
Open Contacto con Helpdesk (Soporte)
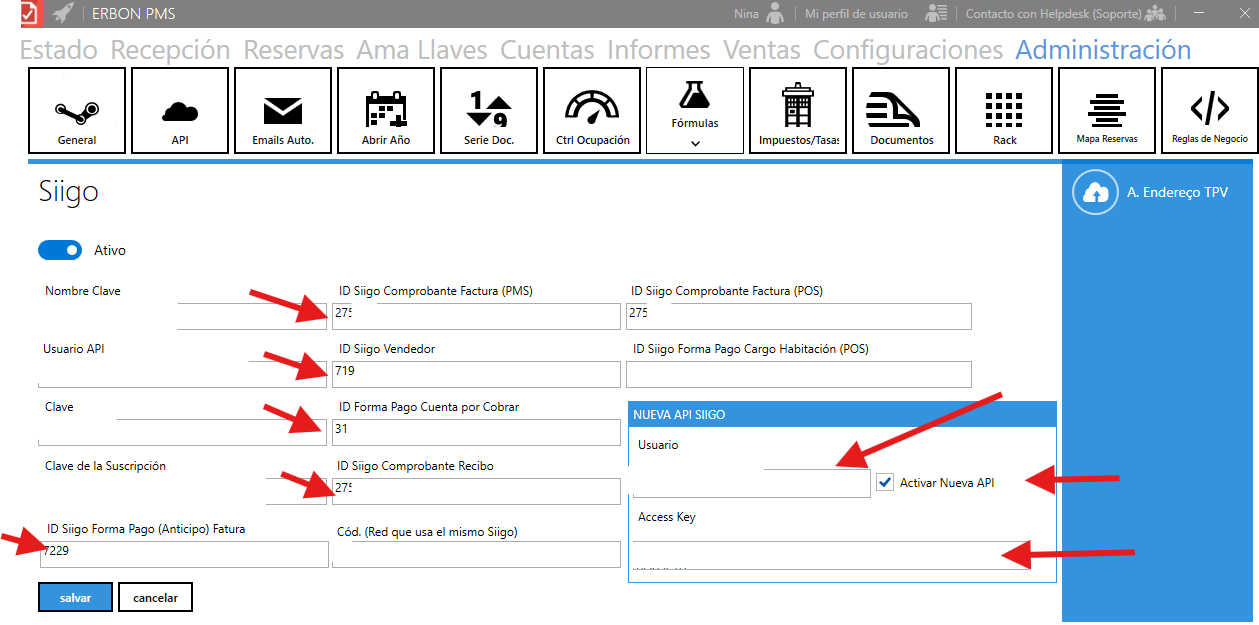tap(1054, 14)
